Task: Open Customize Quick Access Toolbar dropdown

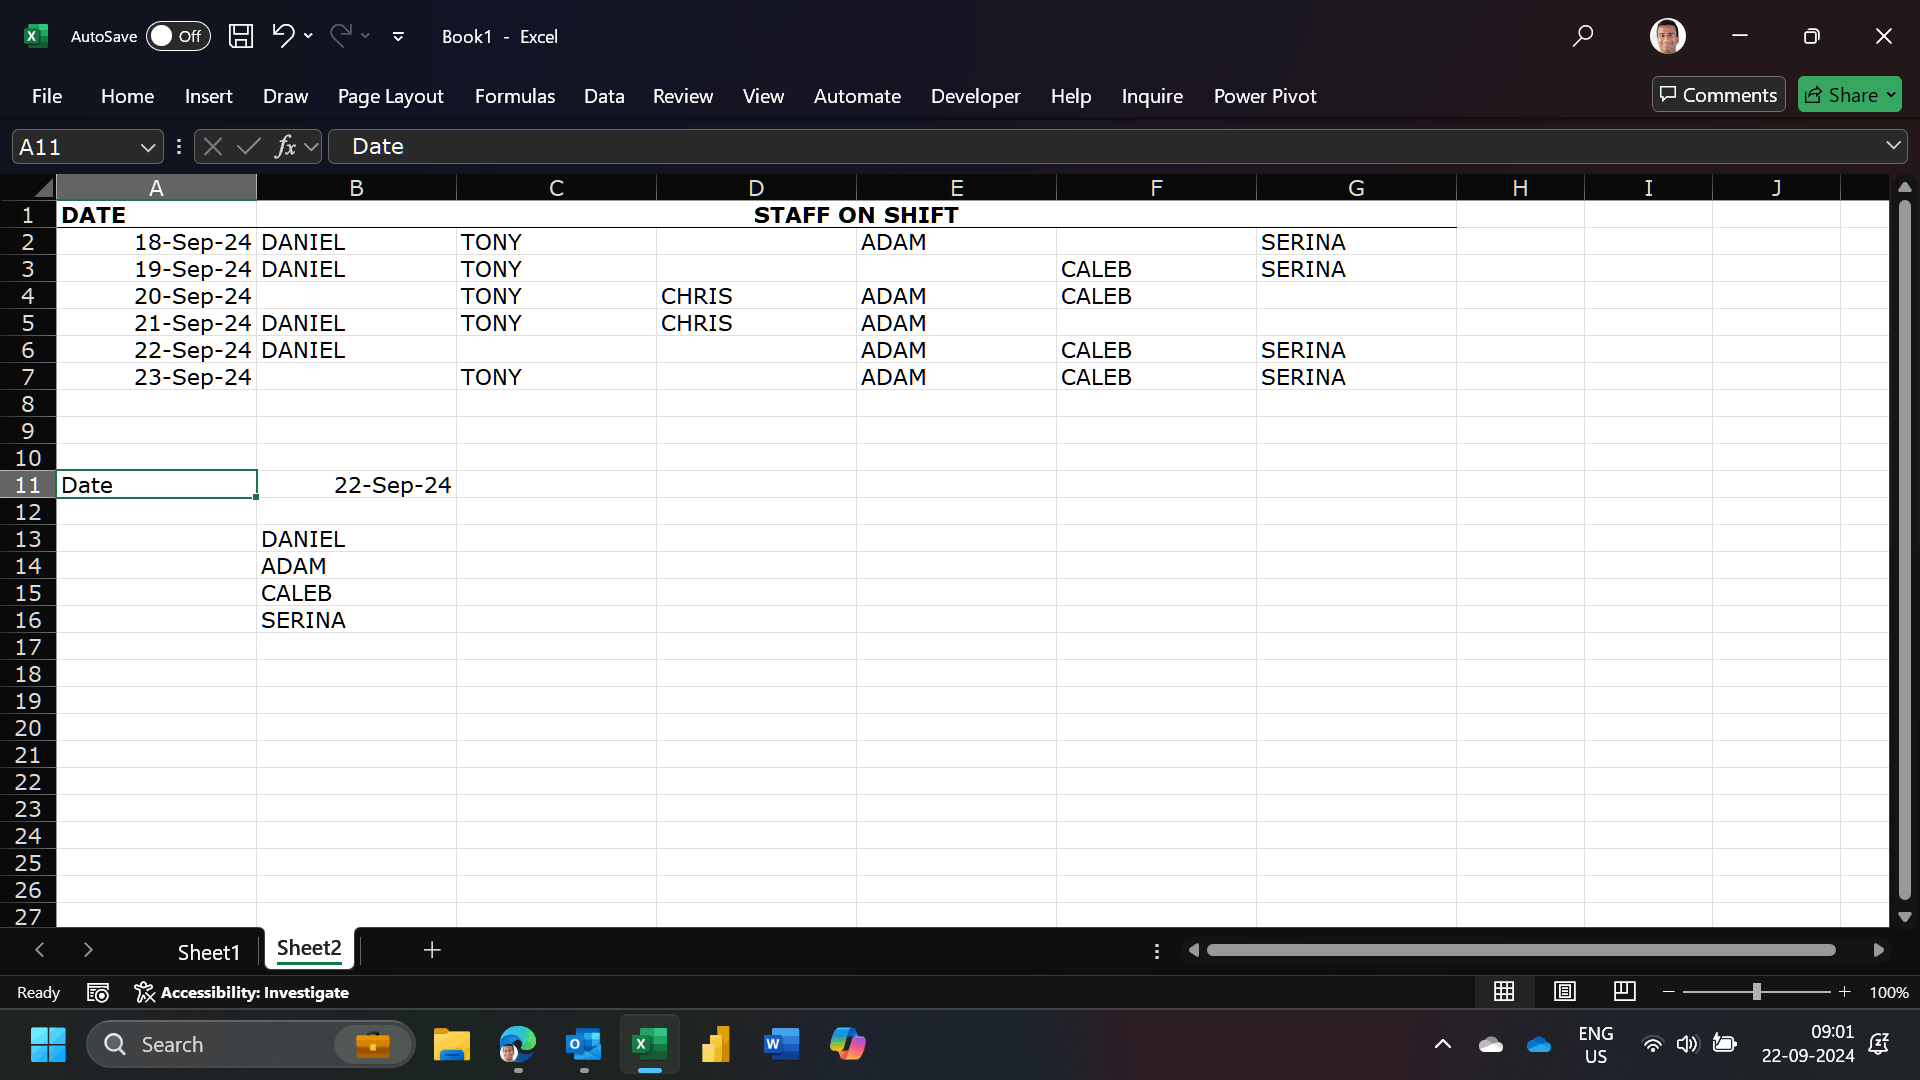Action: pos(398,37)
